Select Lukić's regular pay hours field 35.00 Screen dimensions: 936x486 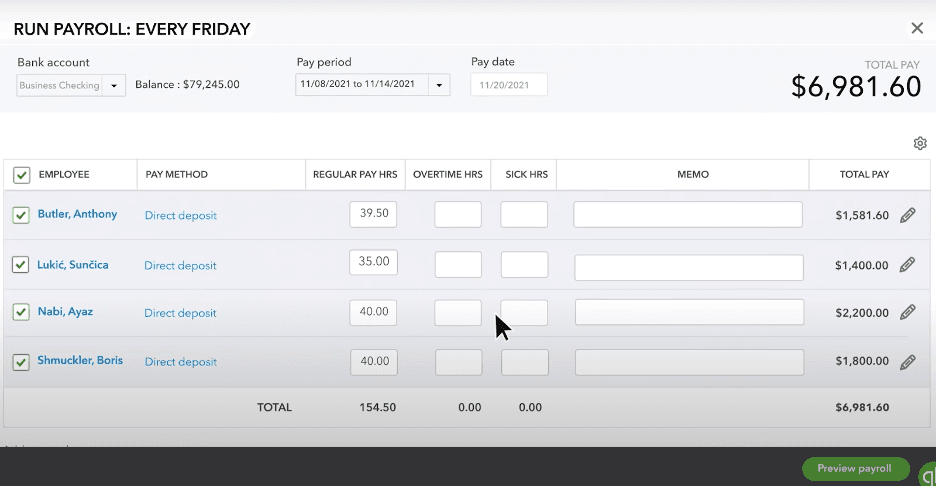(x=374, y=262)
